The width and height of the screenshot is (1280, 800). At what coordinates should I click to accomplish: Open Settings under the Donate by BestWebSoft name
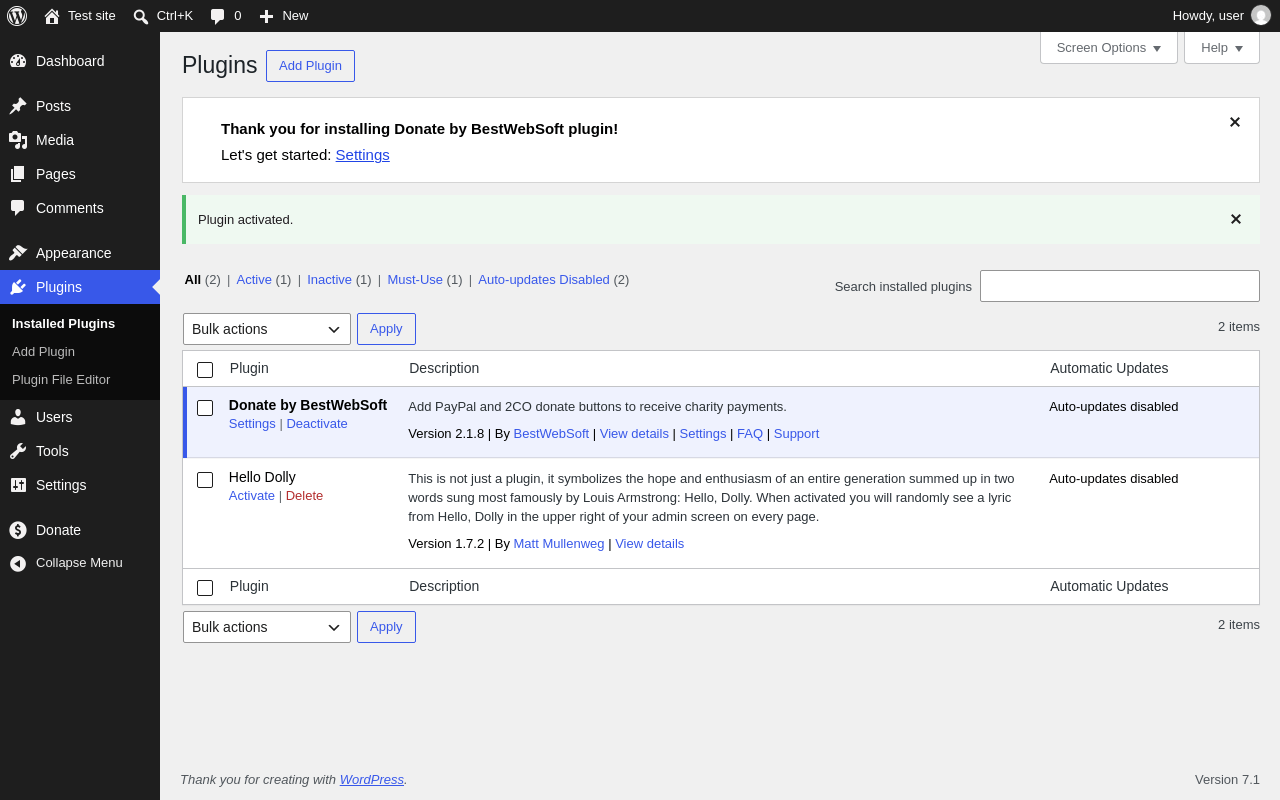tap(252, 424)
